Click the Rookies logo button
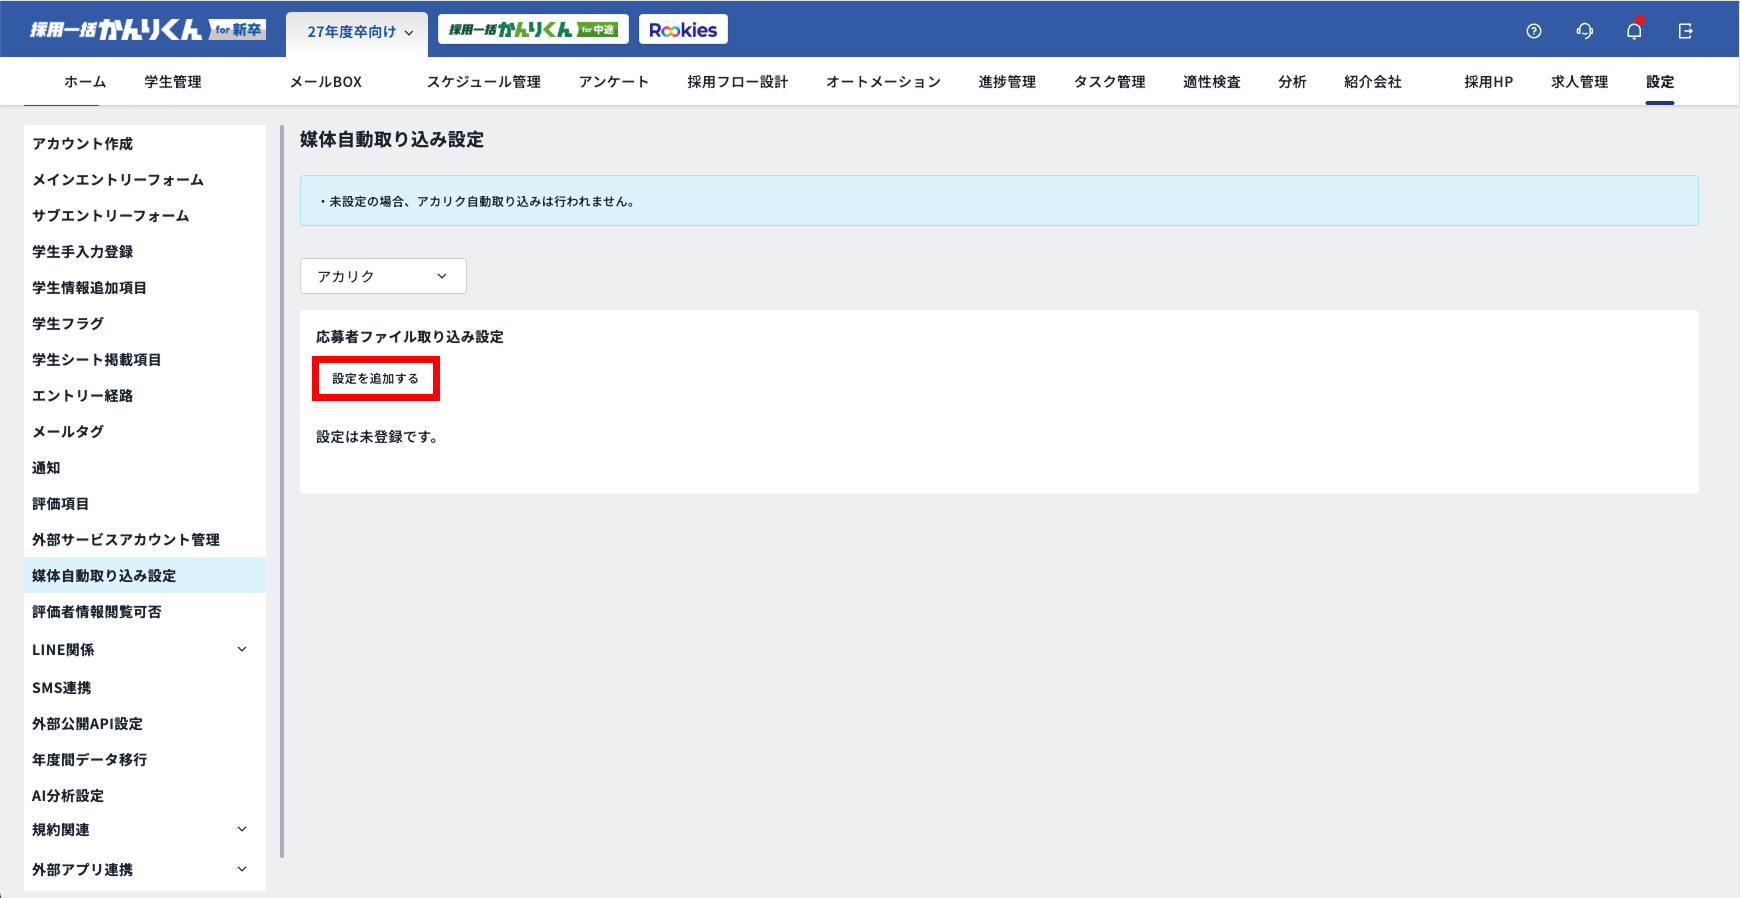The image size is (1740, 898). pyautogui.click(x=683, y=30)
